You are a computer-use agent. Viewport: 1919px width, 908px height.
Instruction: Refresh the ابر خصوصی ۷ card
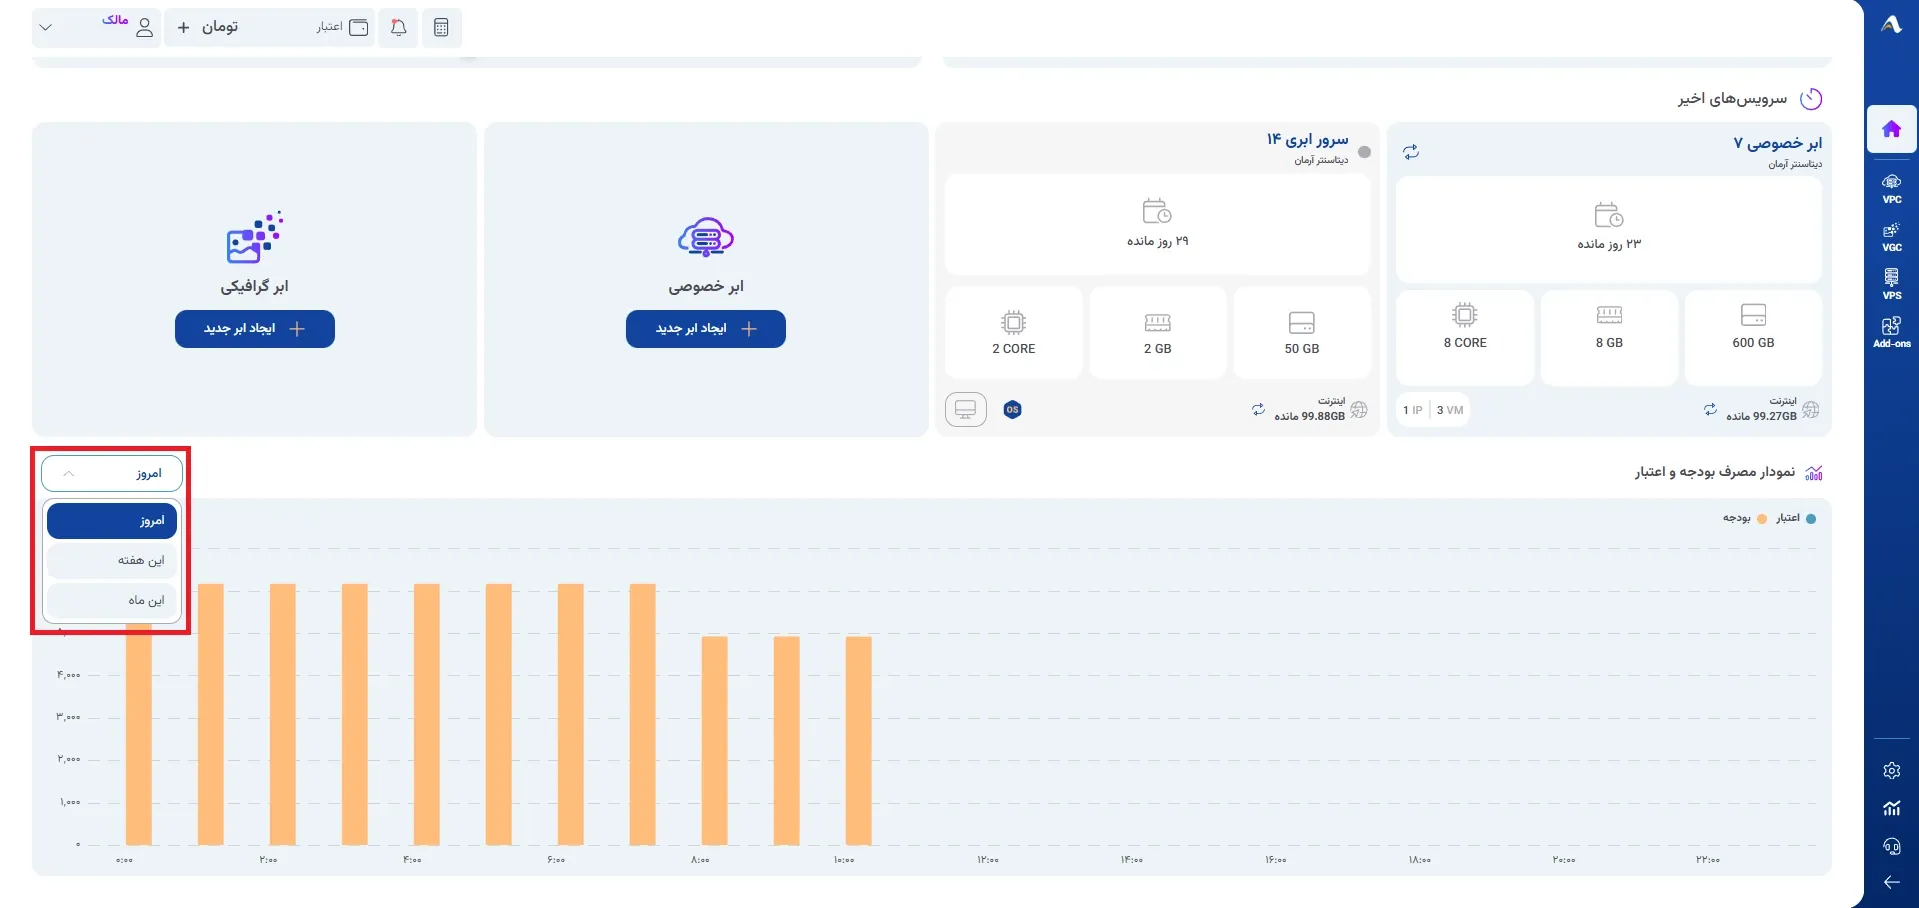[x=1411, y=152]
